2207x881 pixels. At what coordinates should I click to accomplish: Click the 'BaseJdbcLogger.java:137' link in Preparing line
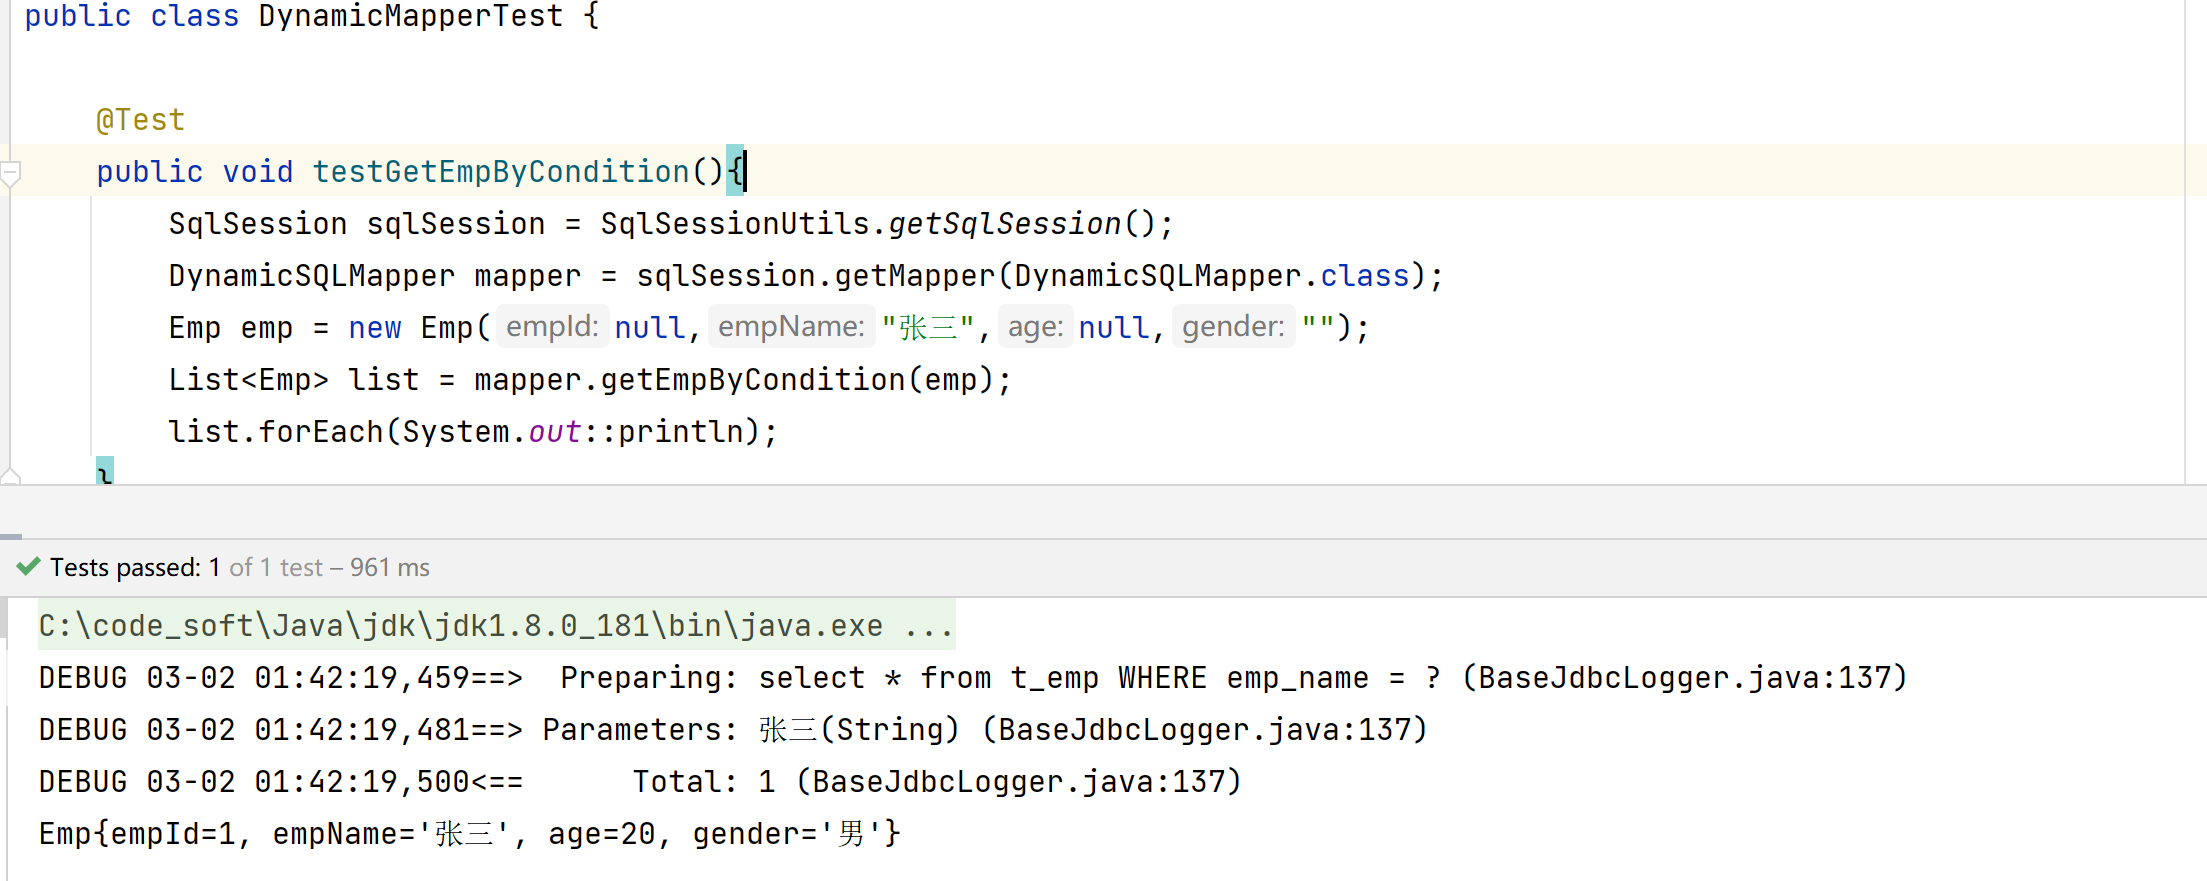pyautogui.click(x=1685, y=678)
